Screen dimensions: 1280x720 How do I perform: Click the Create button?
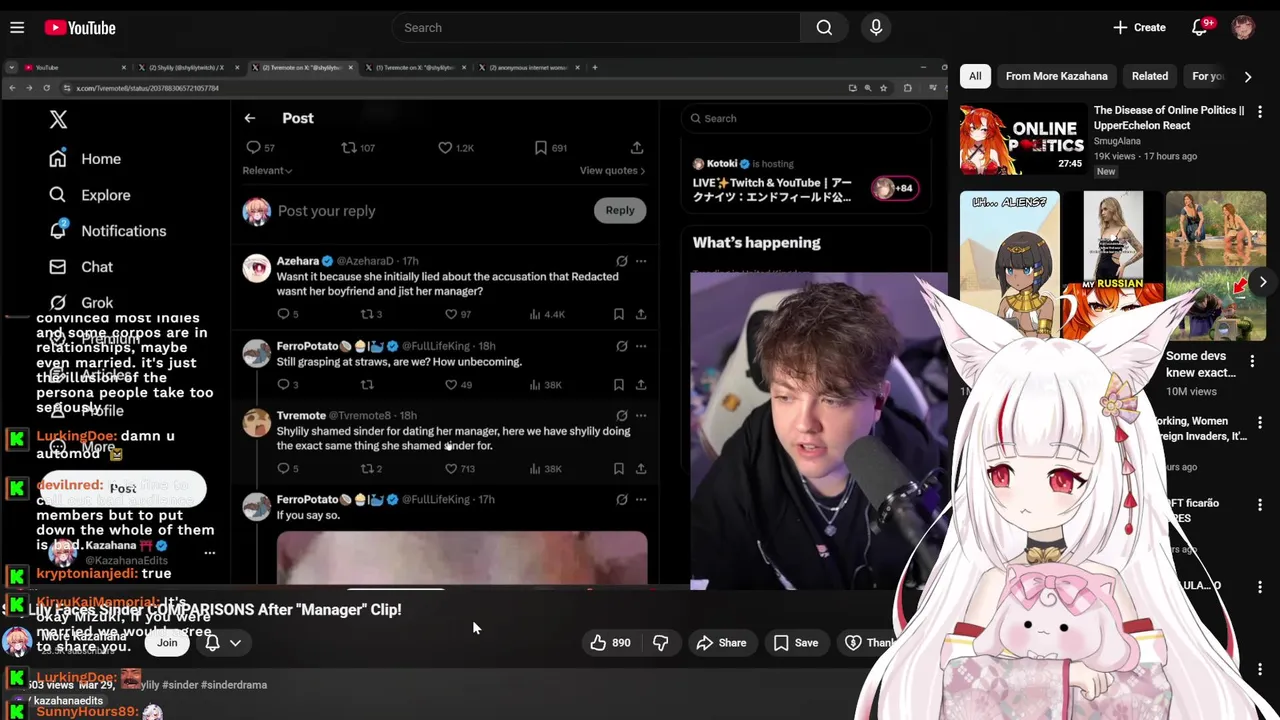(x=1139, y=28)
